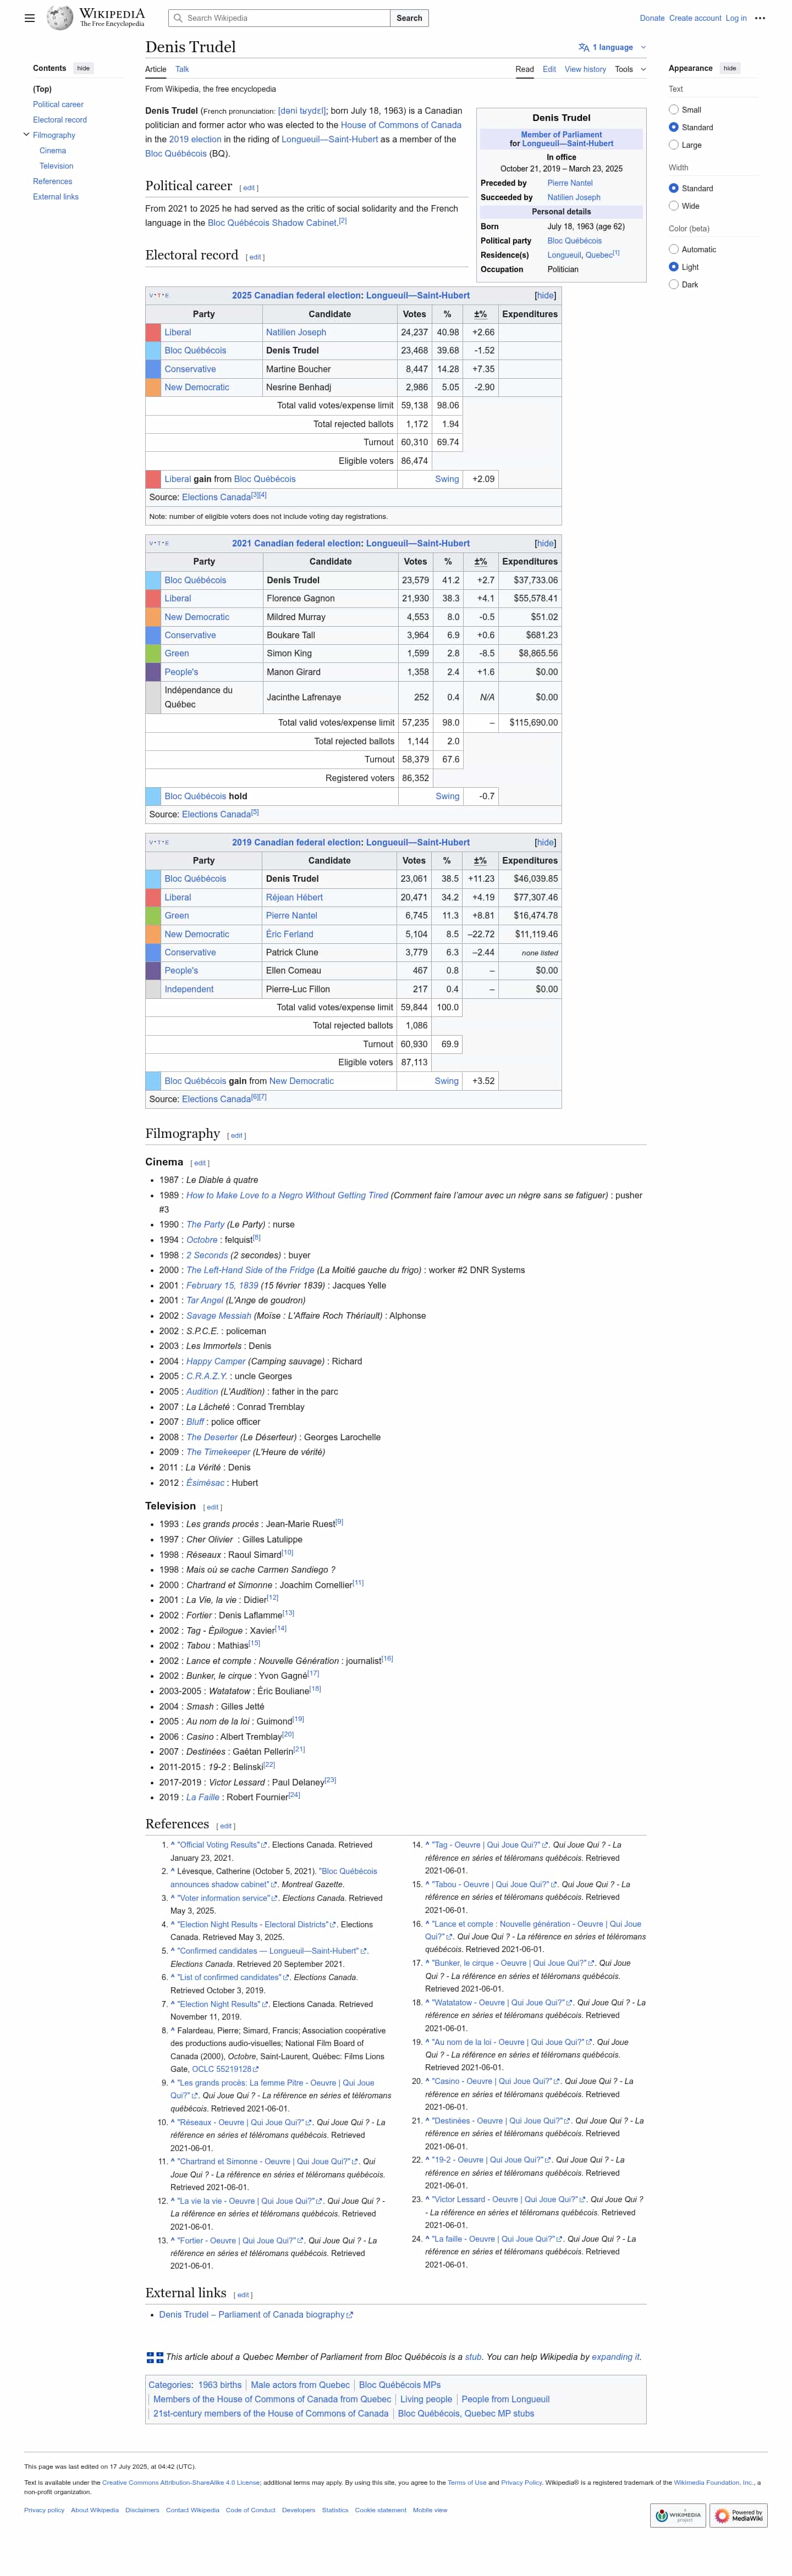This screenshot has width=792, height=2576.
Task: Choose the Dark color theme
Action: [x=674, y=285]
